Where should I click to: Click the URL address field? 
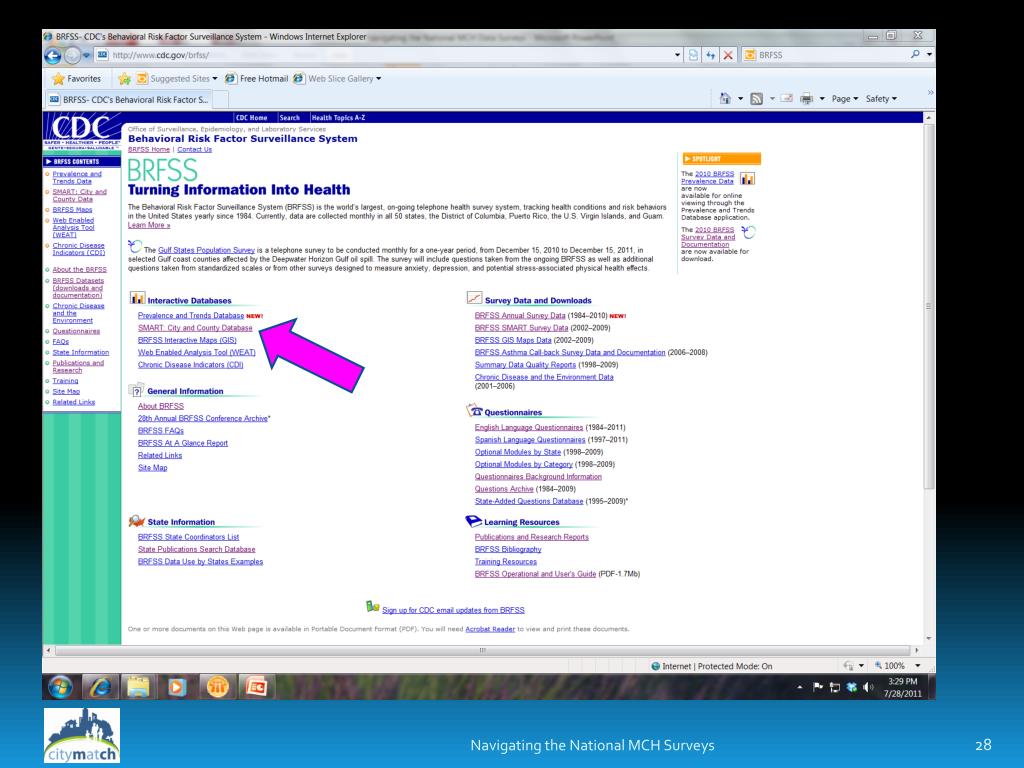tap(389, 56)
